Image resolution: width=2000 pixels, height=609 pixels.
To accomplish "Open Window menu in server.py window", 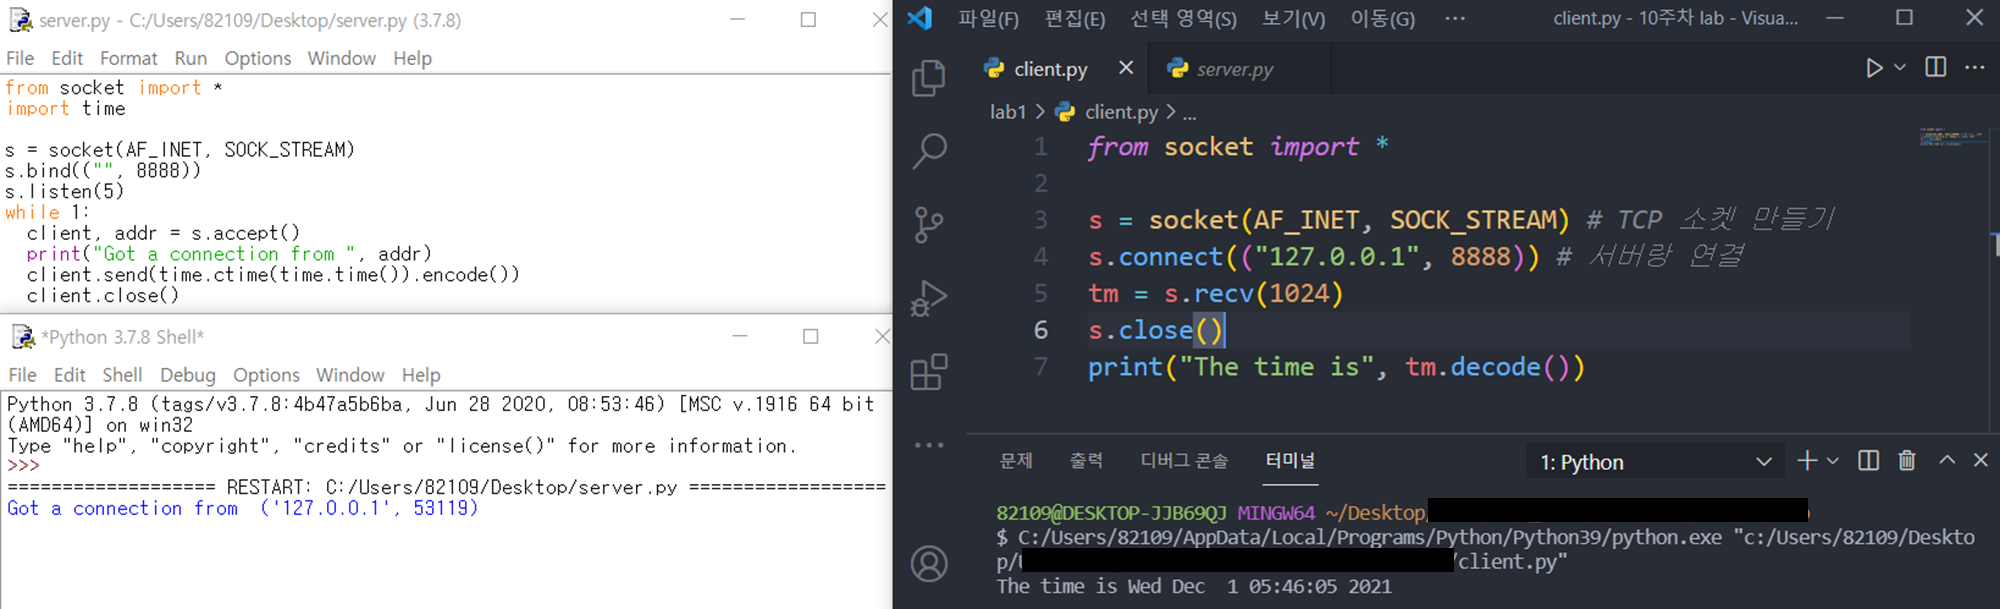I will [342, 58].
